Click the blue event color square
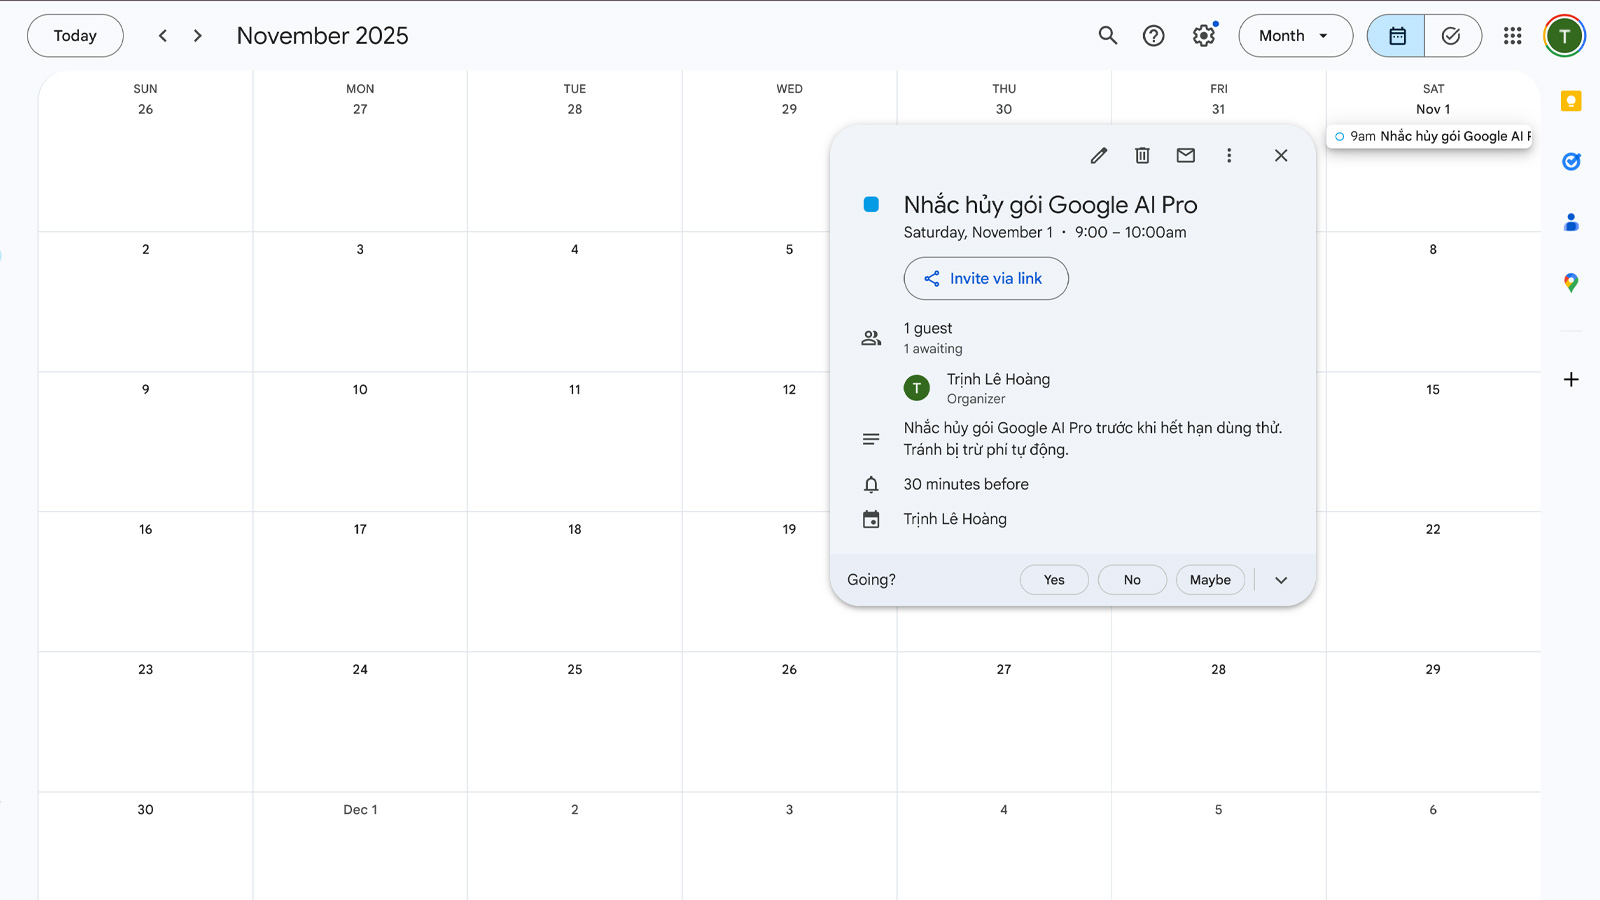The width and height of the screenshot is (1600, 900). (x=871, y=205)
